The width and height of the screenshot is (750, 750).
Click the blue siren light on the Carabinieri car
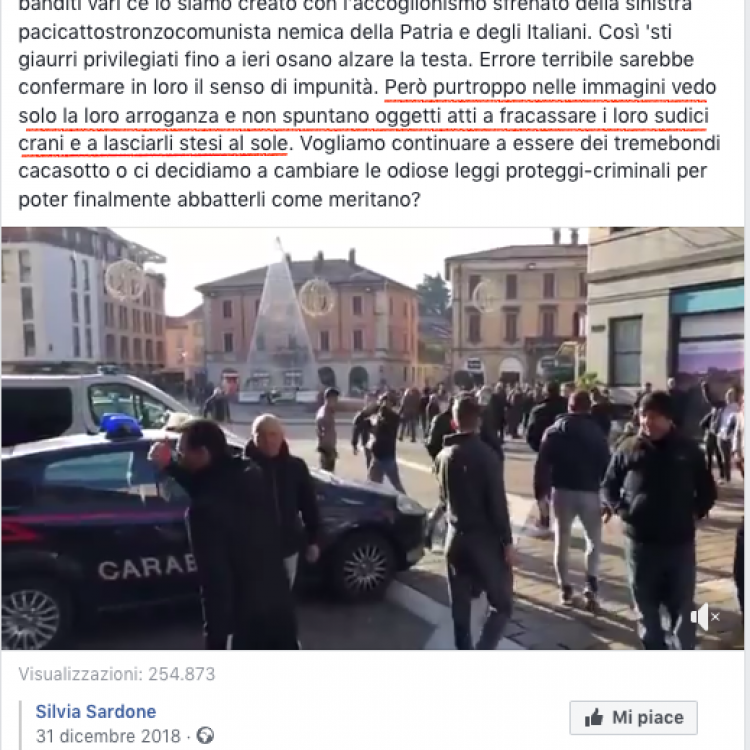point(121,426)
